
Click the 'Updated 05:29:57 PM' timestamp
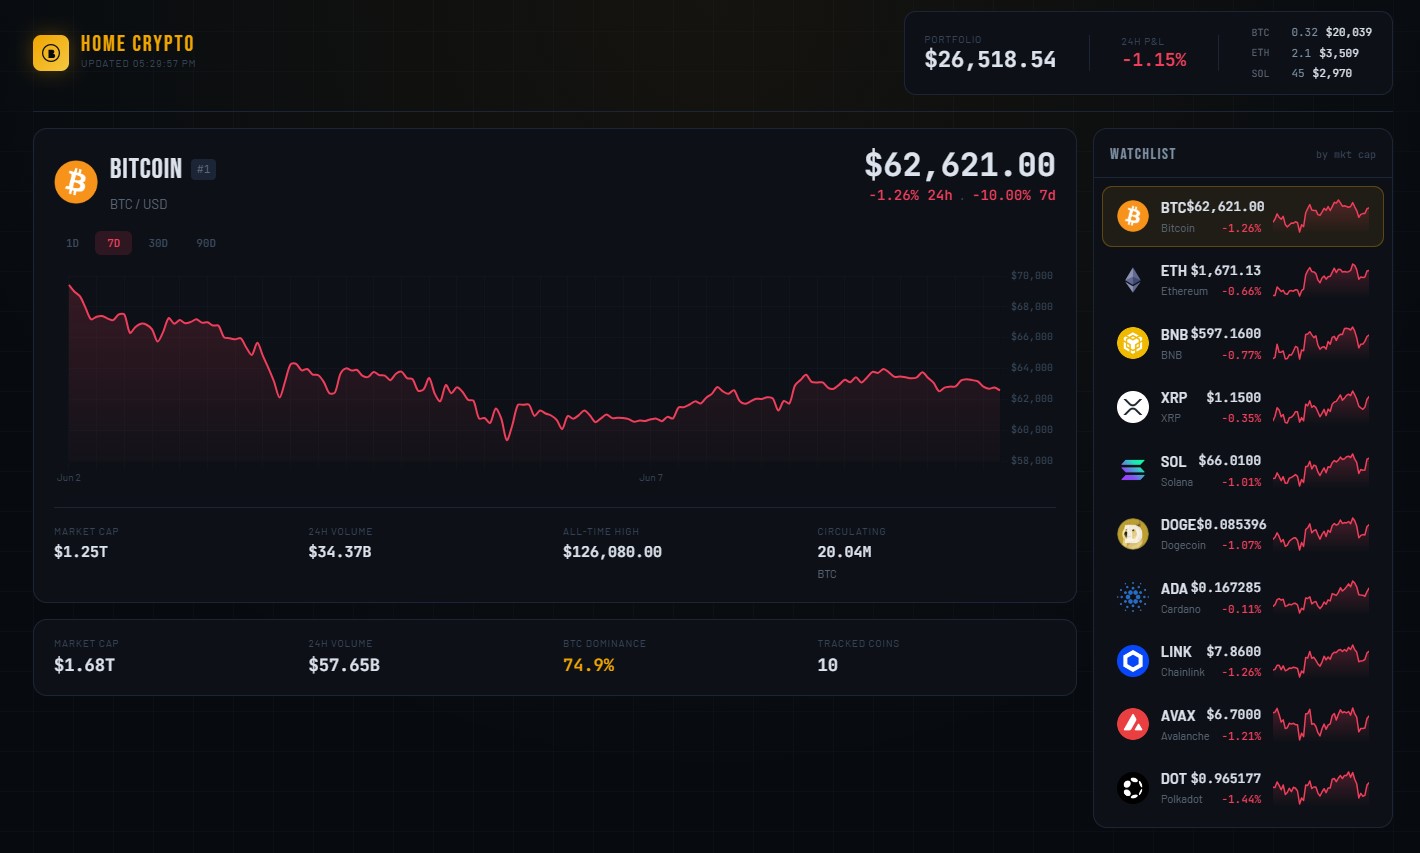(138, 64)
